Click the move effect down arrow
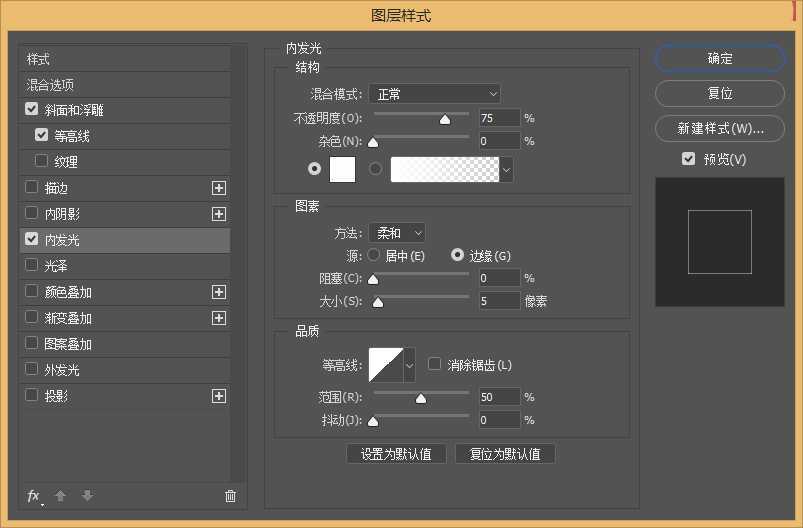The image size is (803, 528). (x=87, y=496)
